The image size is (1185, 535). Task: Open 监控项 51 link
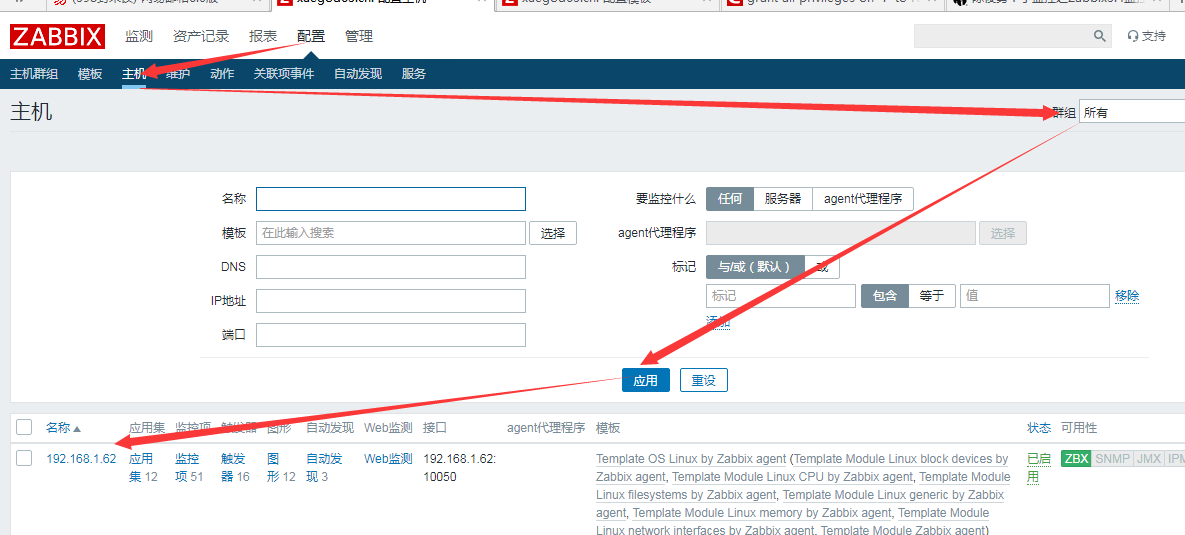pyautogui.click(x=189, y=468)
